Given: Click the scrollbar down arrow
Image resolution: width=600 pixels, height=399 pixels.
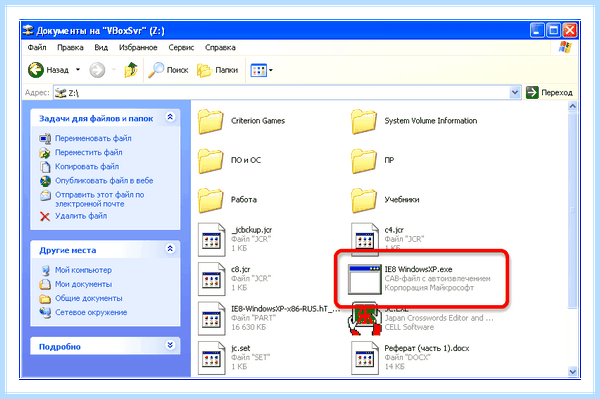Looking at the screenshot, I should click(x=572, y=371).
